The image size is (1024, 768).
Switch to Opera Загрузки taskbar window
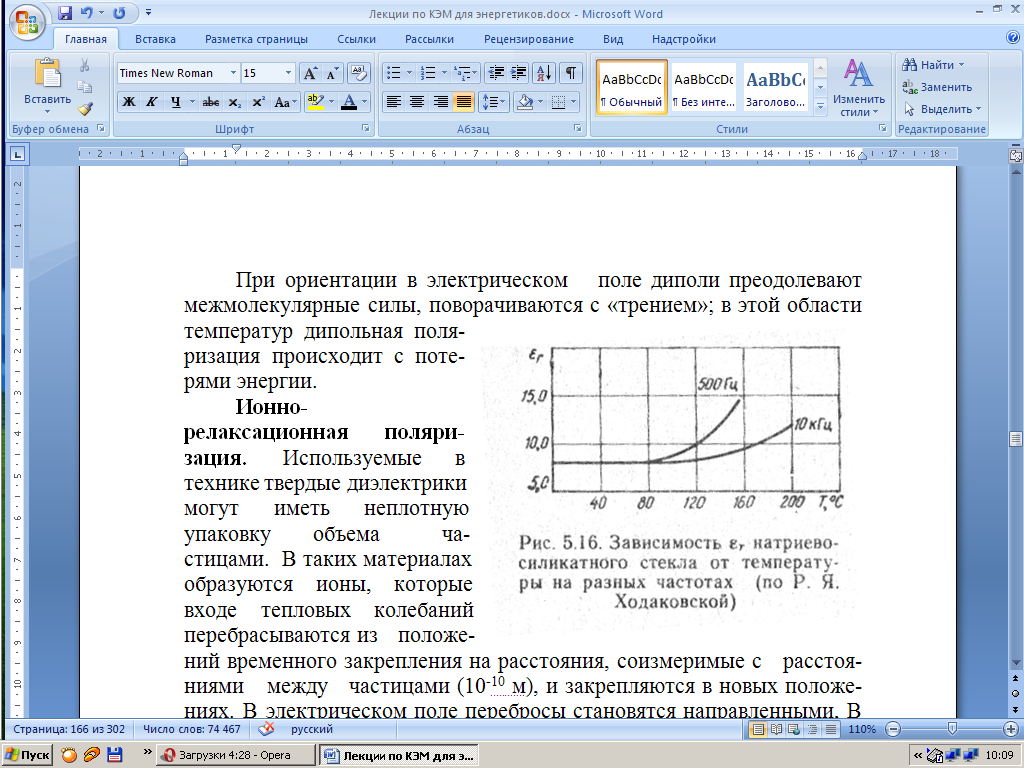(235, 755)
